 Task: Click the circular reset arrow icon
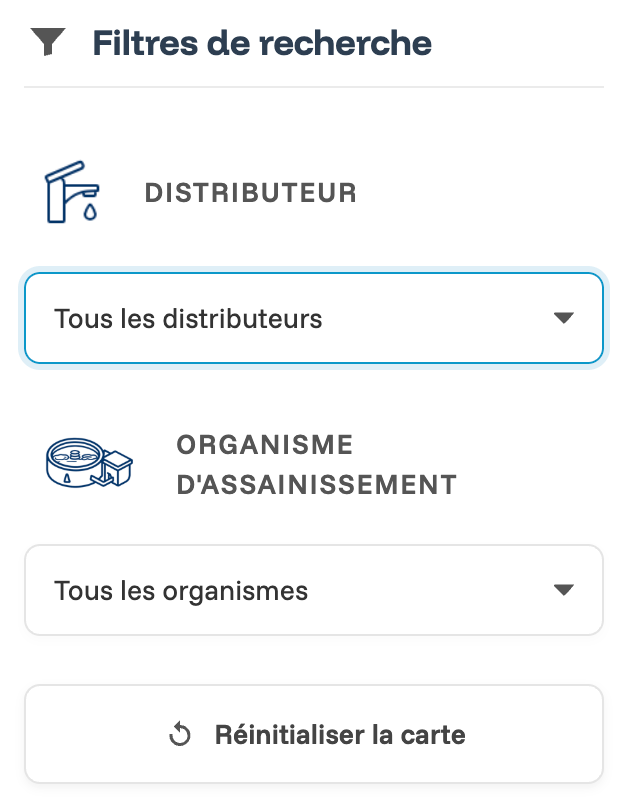[x=180, y=736]
